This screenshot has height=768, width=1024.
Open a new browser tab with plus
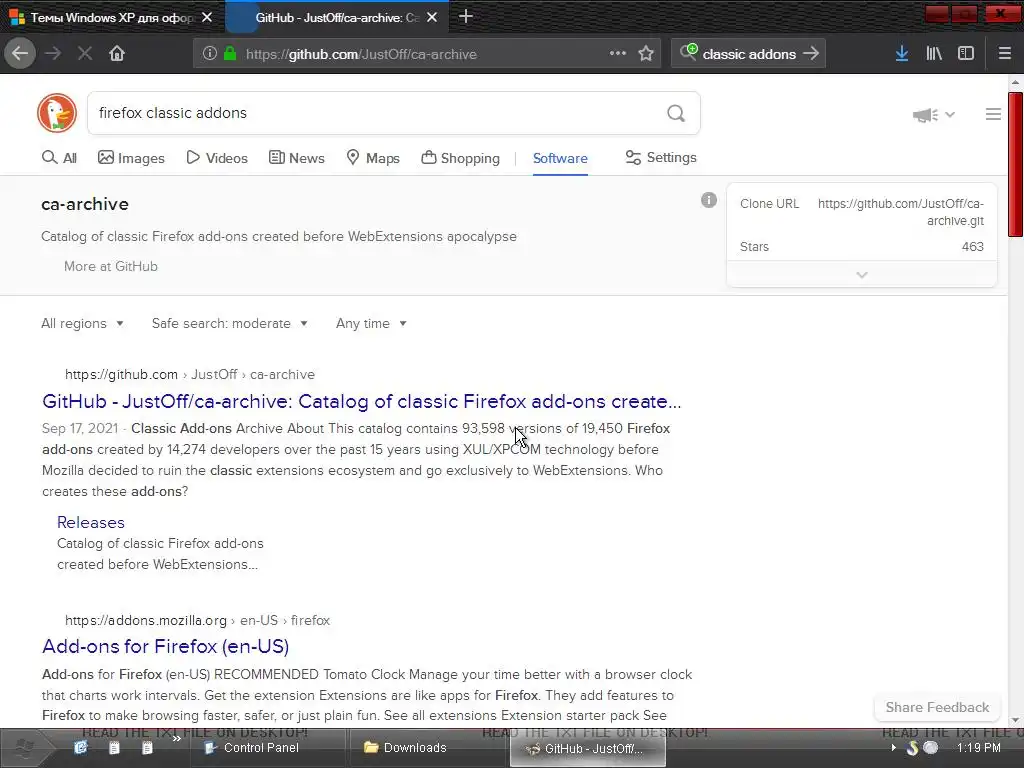point(466,16)
